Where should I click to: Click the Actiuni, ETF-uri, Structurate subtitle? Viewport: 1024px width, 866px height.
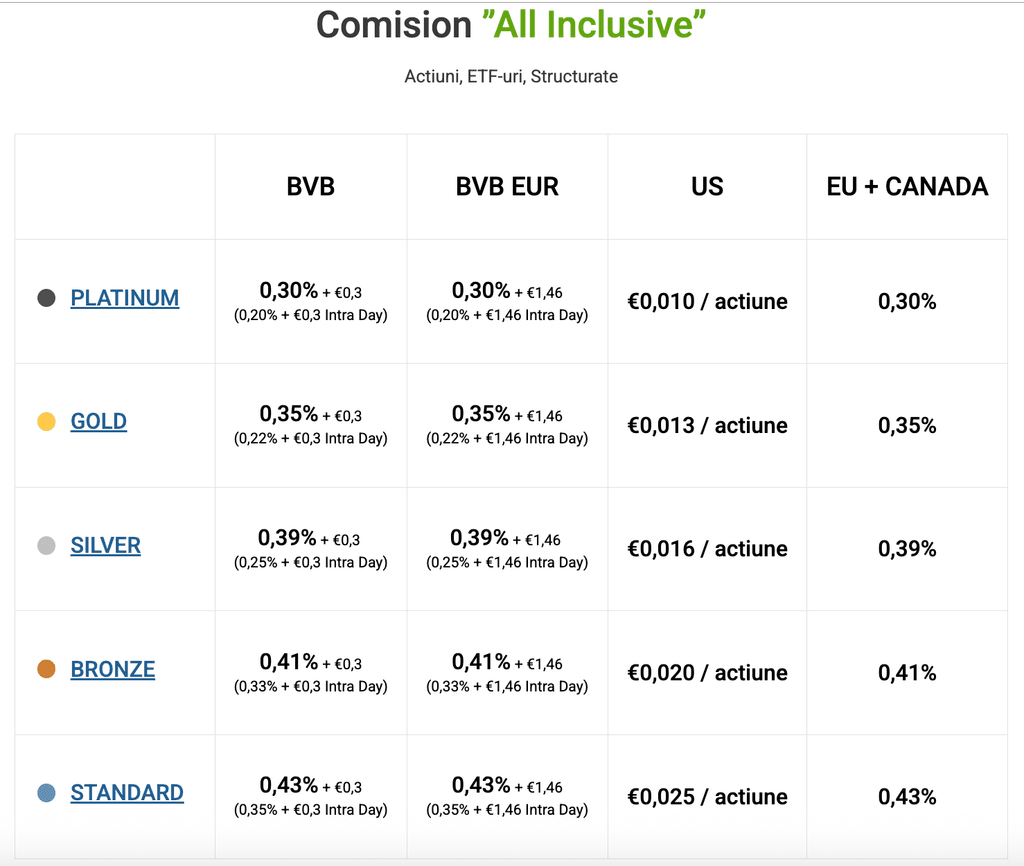(x=511, y=76)
